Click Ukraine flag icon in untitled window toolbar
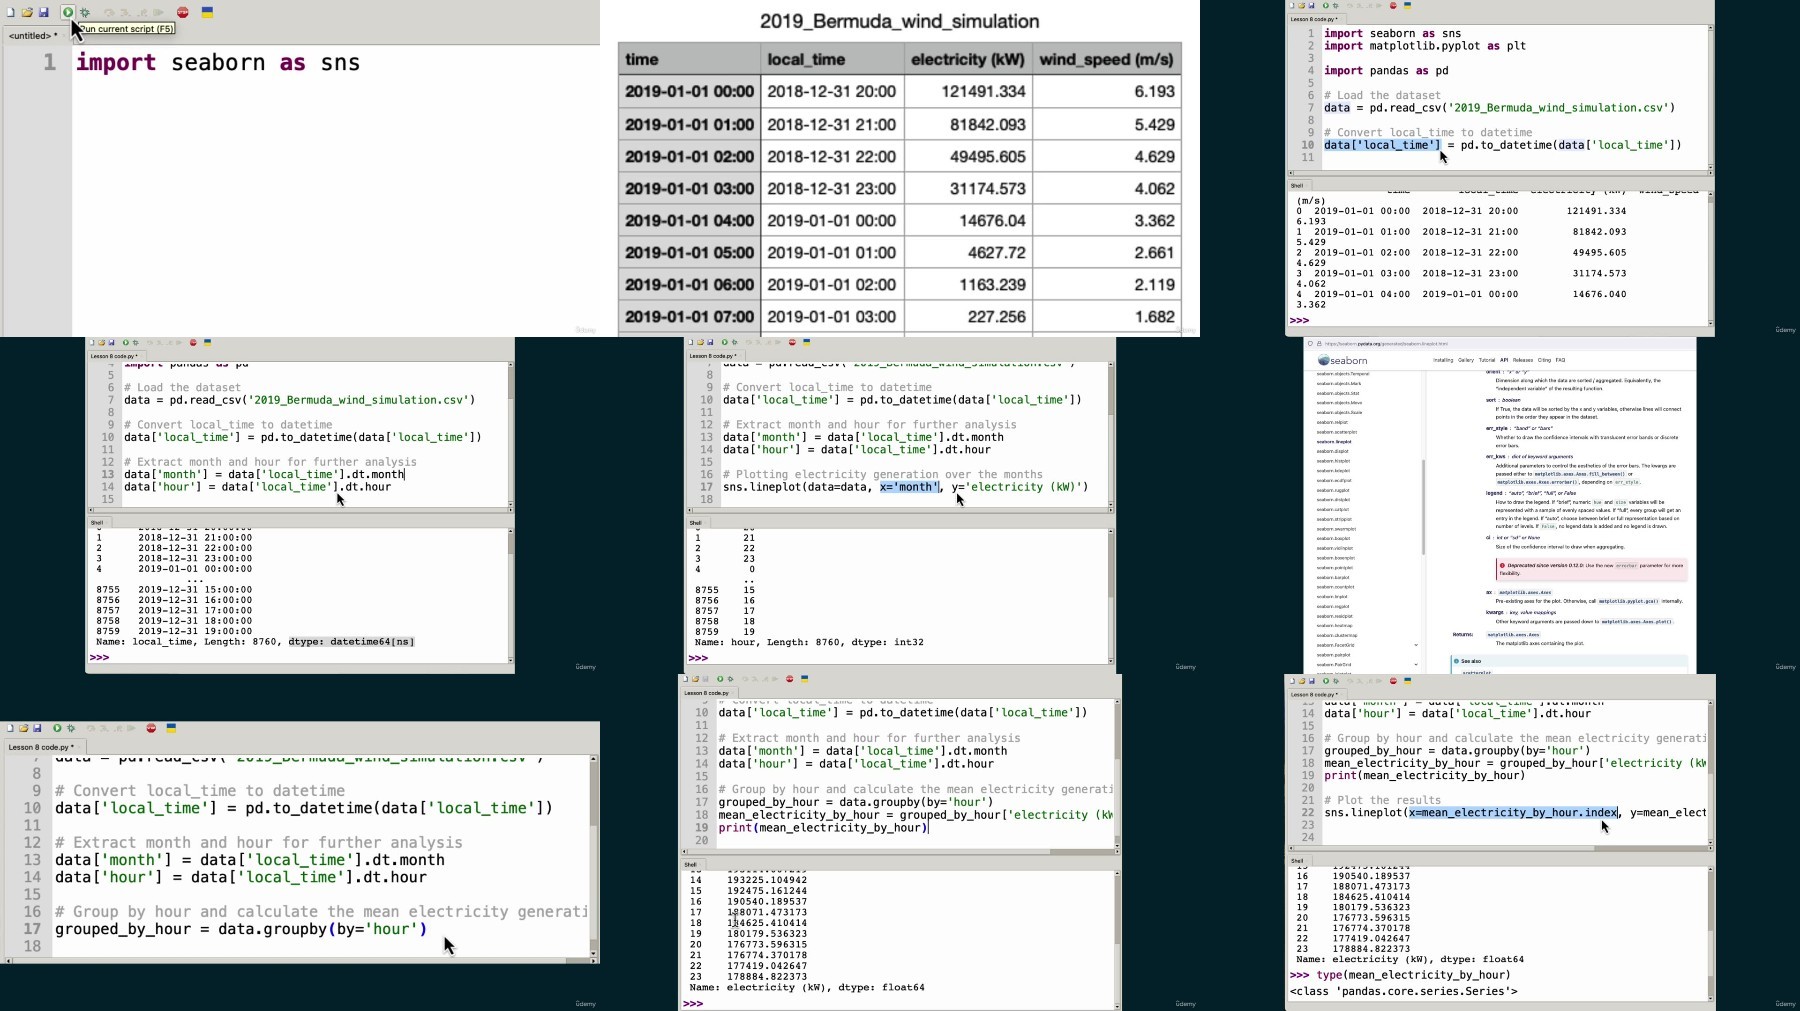This screenshot has height=1011, width=1800. click(x=207, y=12)
